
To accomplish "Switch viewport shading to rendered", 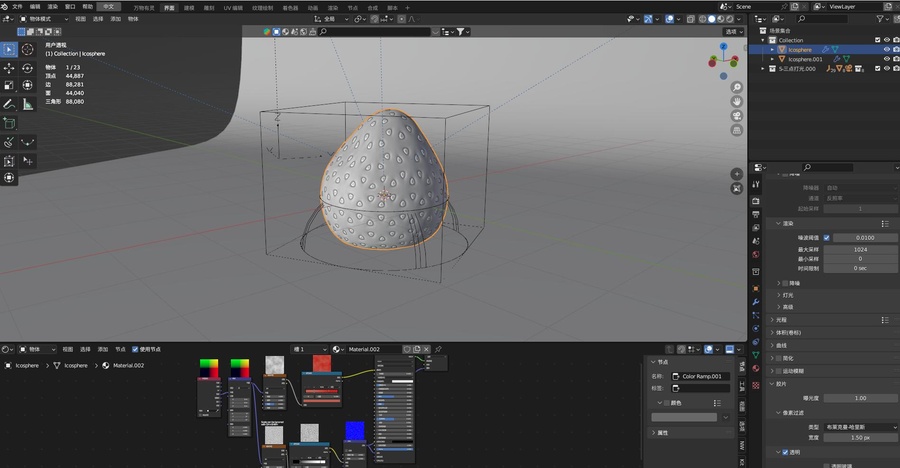I will pos(730,19).
